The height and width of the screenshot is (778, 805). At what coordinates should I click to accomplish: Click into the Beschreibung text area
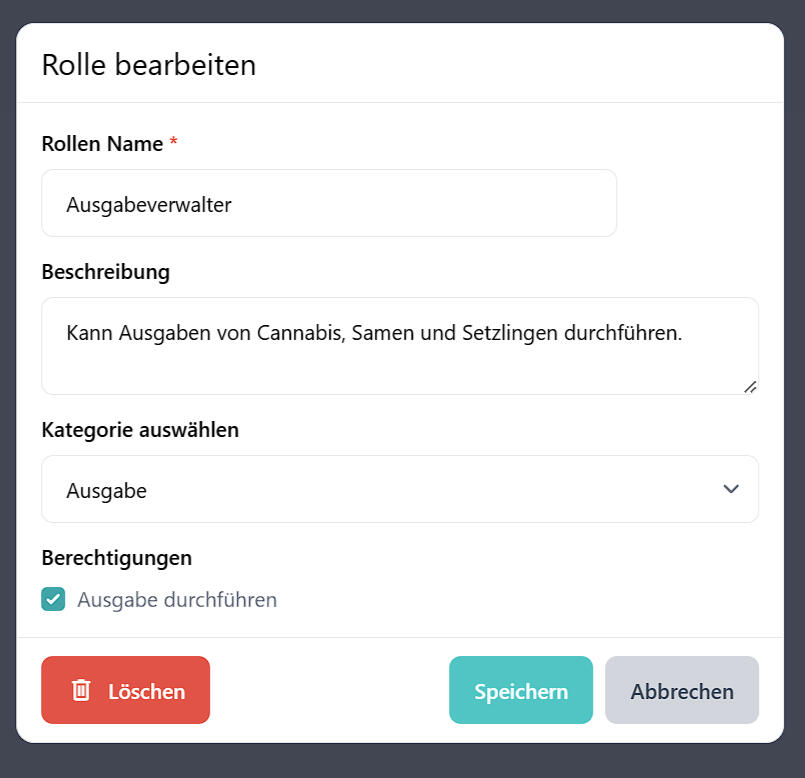point(399,360)
